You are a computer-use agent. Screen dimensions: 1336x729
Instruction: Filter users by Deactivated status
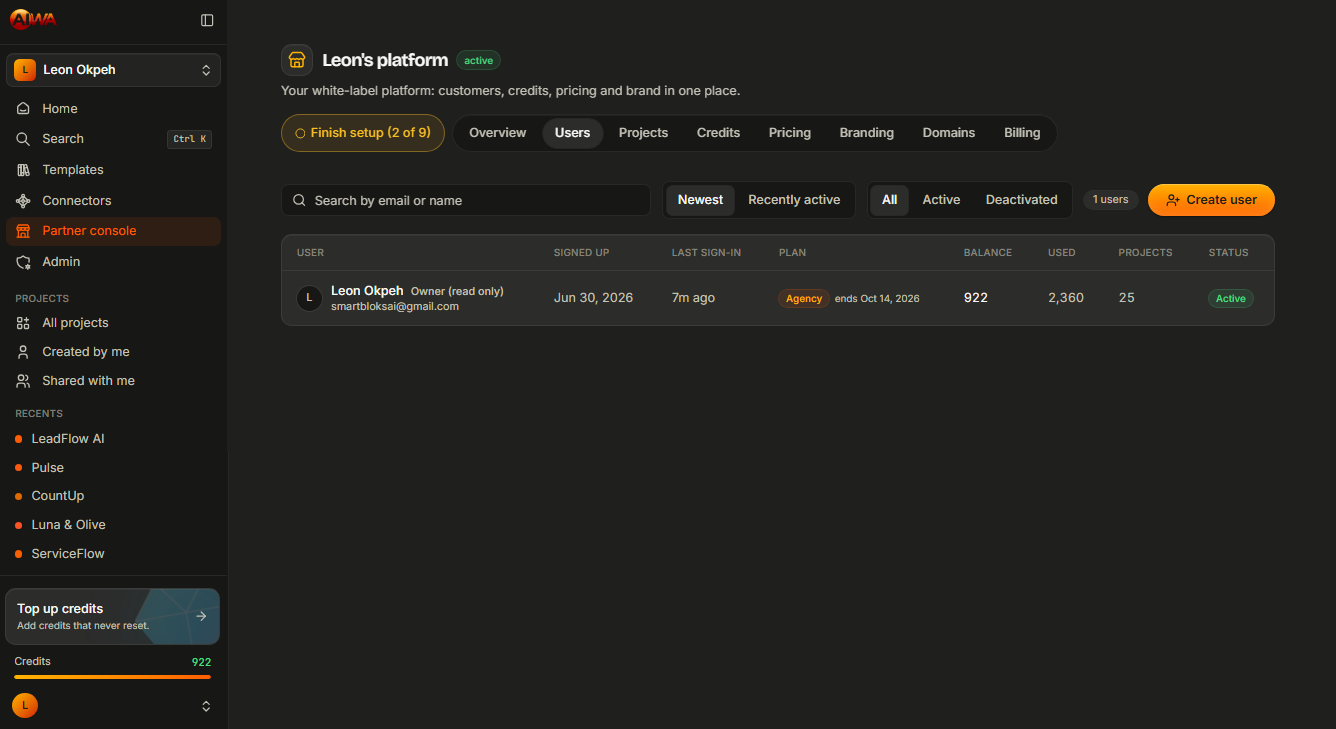click(x=1021, y=200)
